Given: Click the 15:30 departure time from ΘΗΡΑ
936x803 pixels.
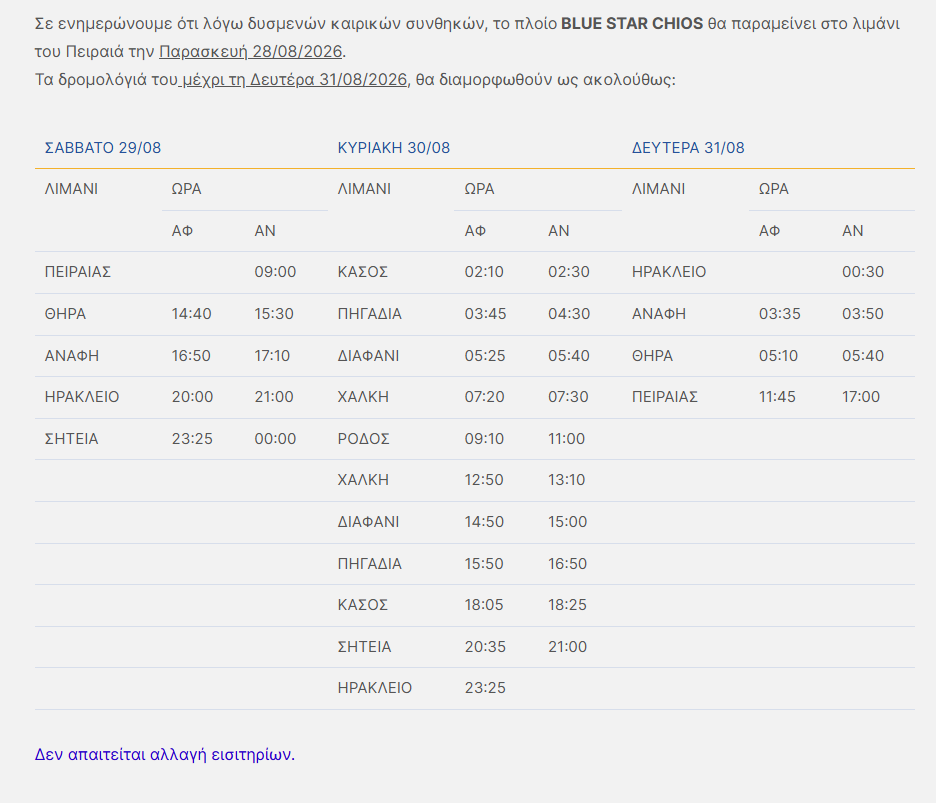Looking at the screenshot, I should [274, 314].
